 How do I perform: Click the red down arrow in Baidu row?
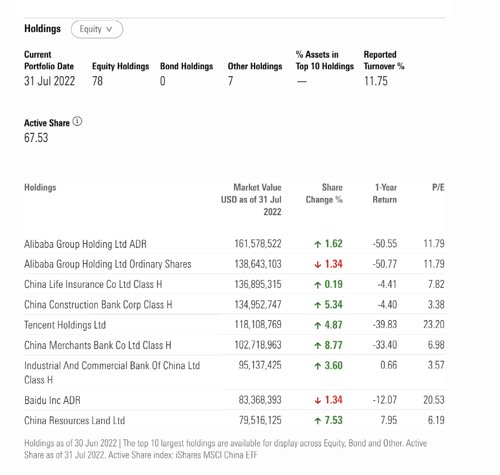click(x=317, y=400)
